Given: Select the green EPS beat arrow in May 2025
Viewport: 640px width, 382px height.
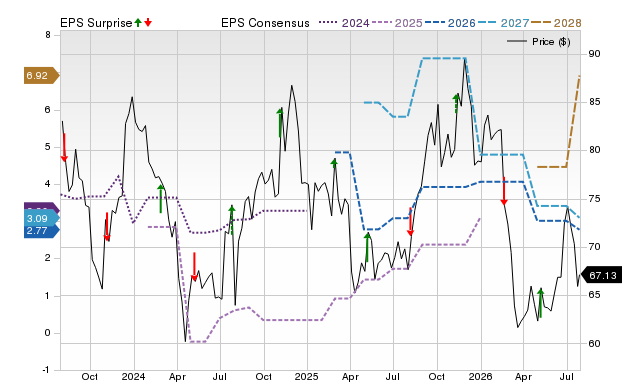Looking at the screenshot, I should (367, 247).
